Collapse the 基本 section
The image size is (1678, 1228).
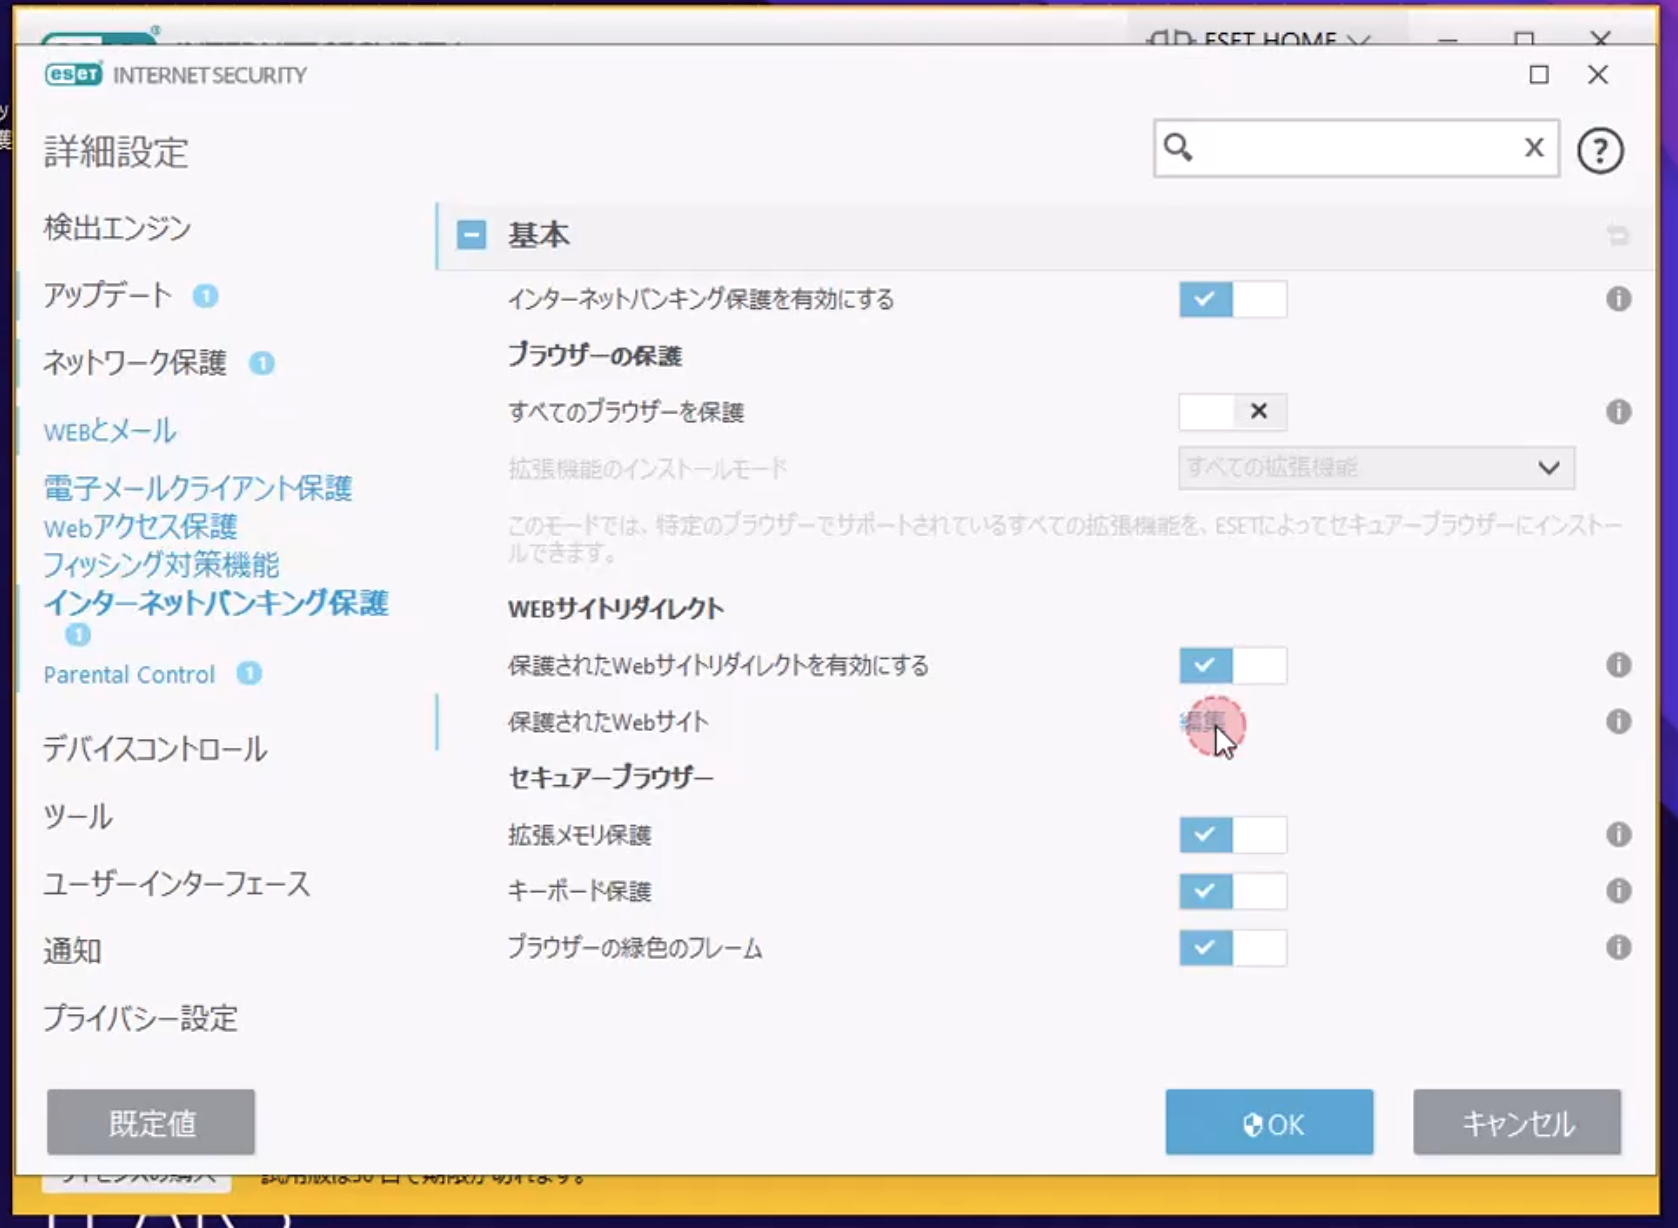471,235
